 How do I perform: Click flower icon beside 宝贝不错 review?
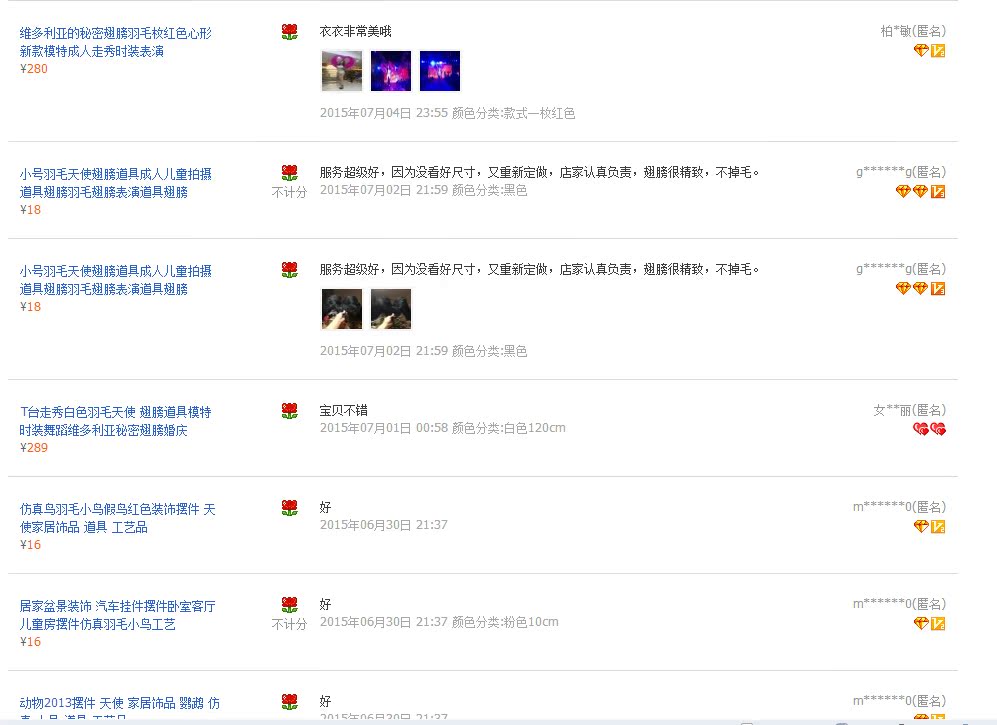pos(289,411)
